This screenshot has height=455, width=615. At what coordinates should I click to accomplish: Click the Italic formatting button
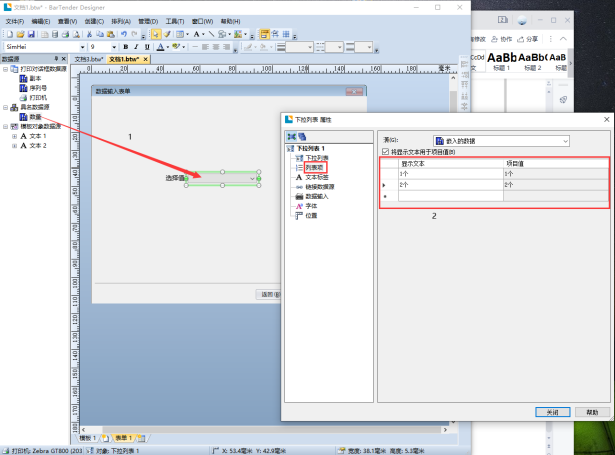(x=136, y=46)
